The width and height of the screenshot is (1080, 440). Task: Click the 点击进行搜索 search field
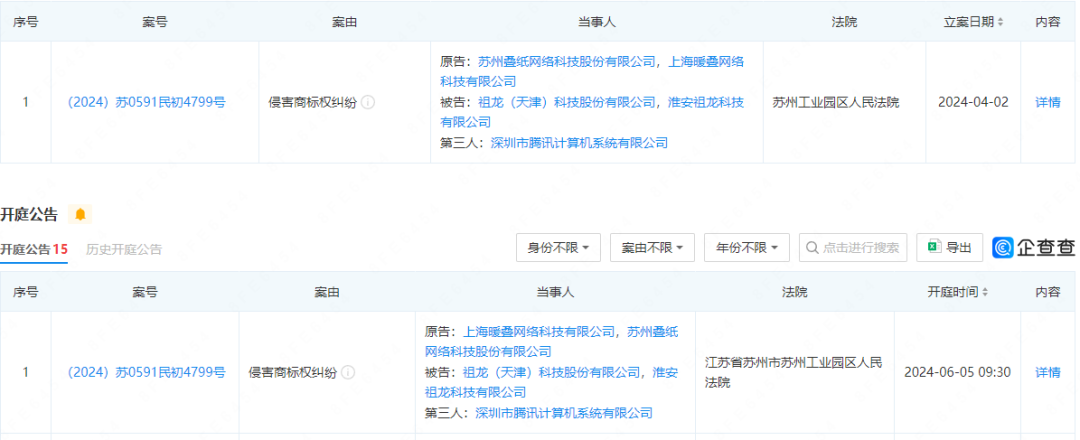(853, 247)
